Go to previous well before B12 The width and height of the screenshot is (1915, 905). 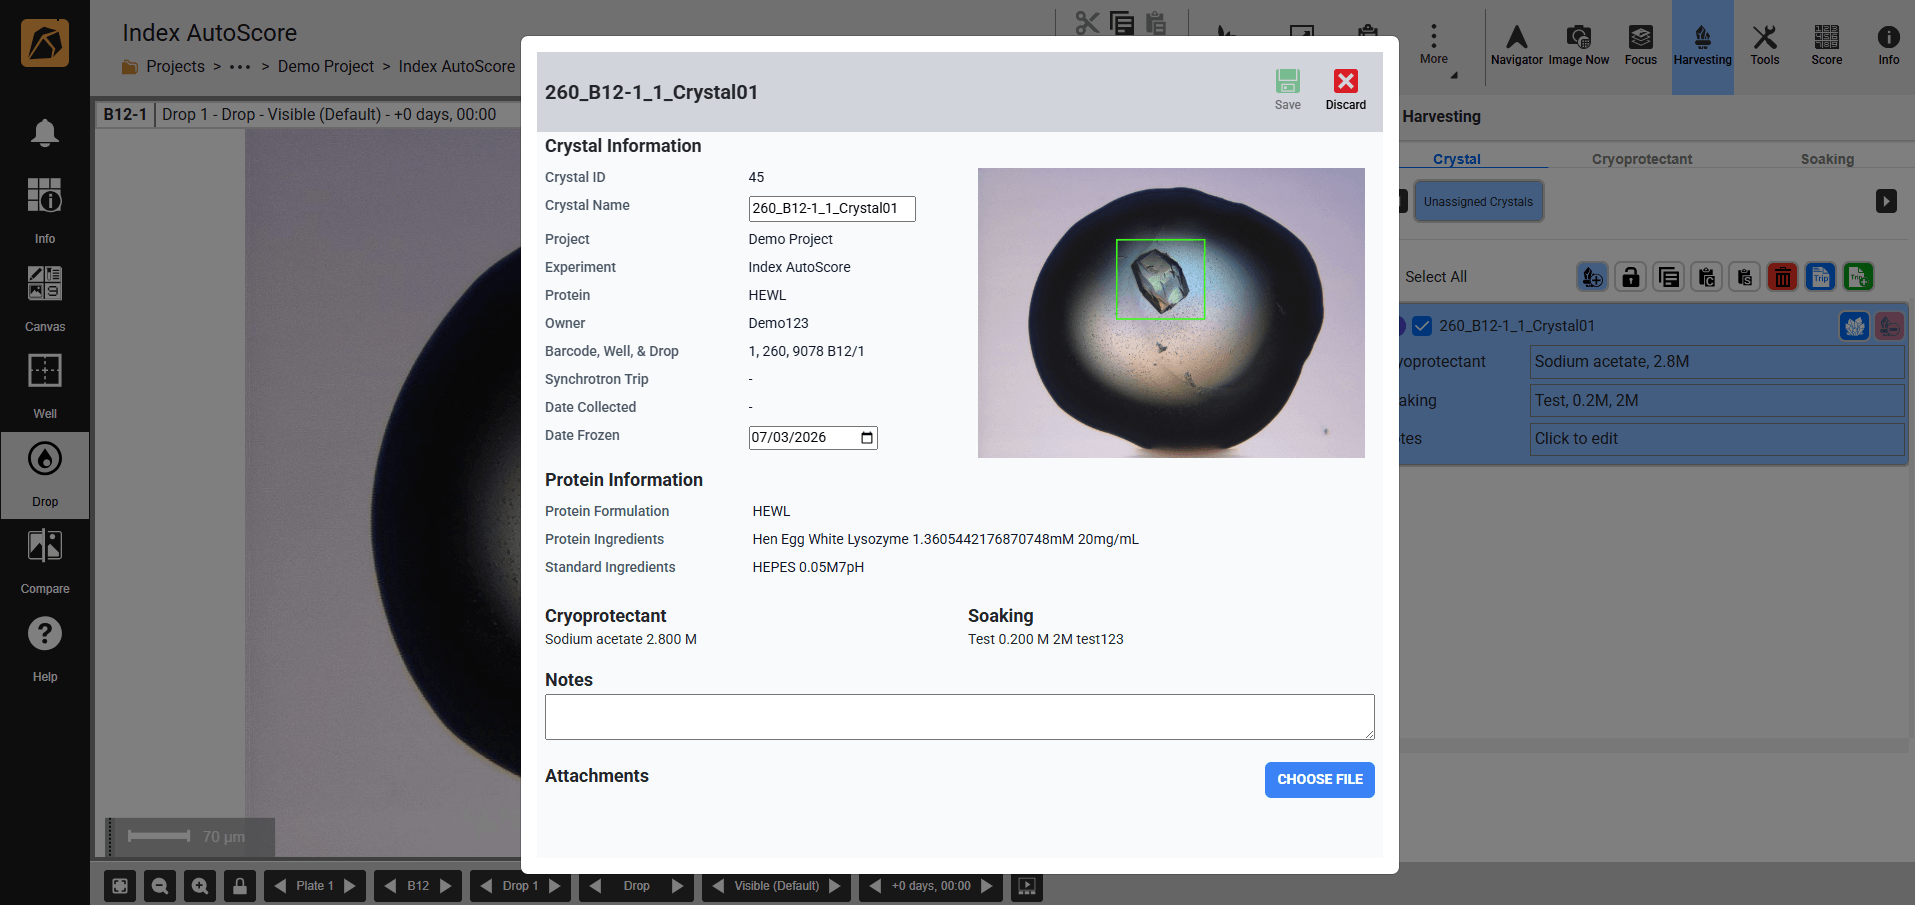click(390, 886)
